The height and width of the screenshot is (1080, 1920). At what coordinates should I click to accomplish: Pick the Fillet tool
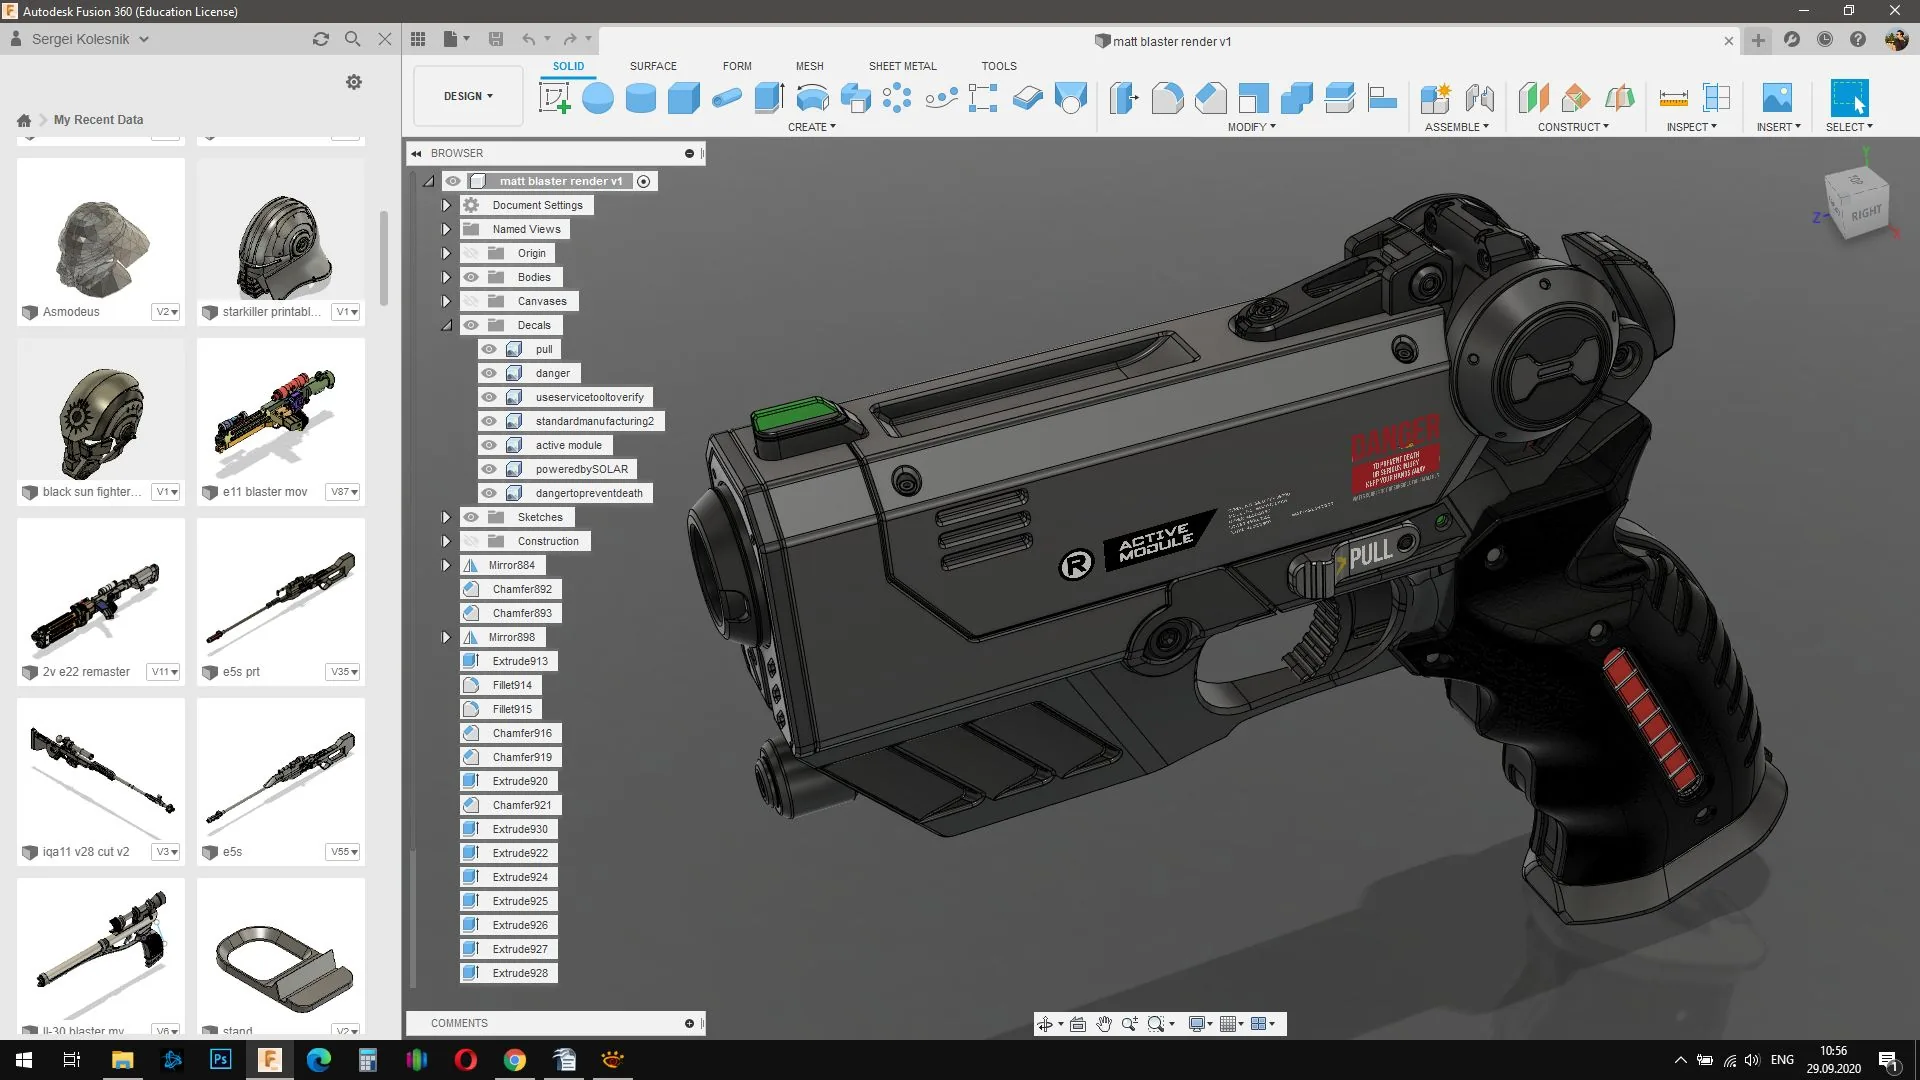[1167, 98]
